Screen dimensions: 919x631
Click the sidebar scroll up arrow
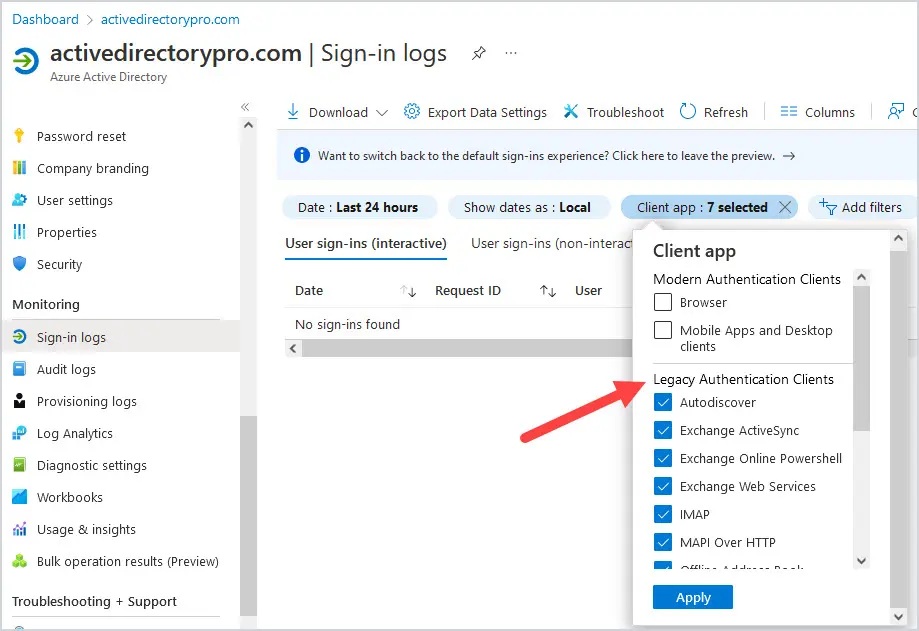tap(249, 125)
